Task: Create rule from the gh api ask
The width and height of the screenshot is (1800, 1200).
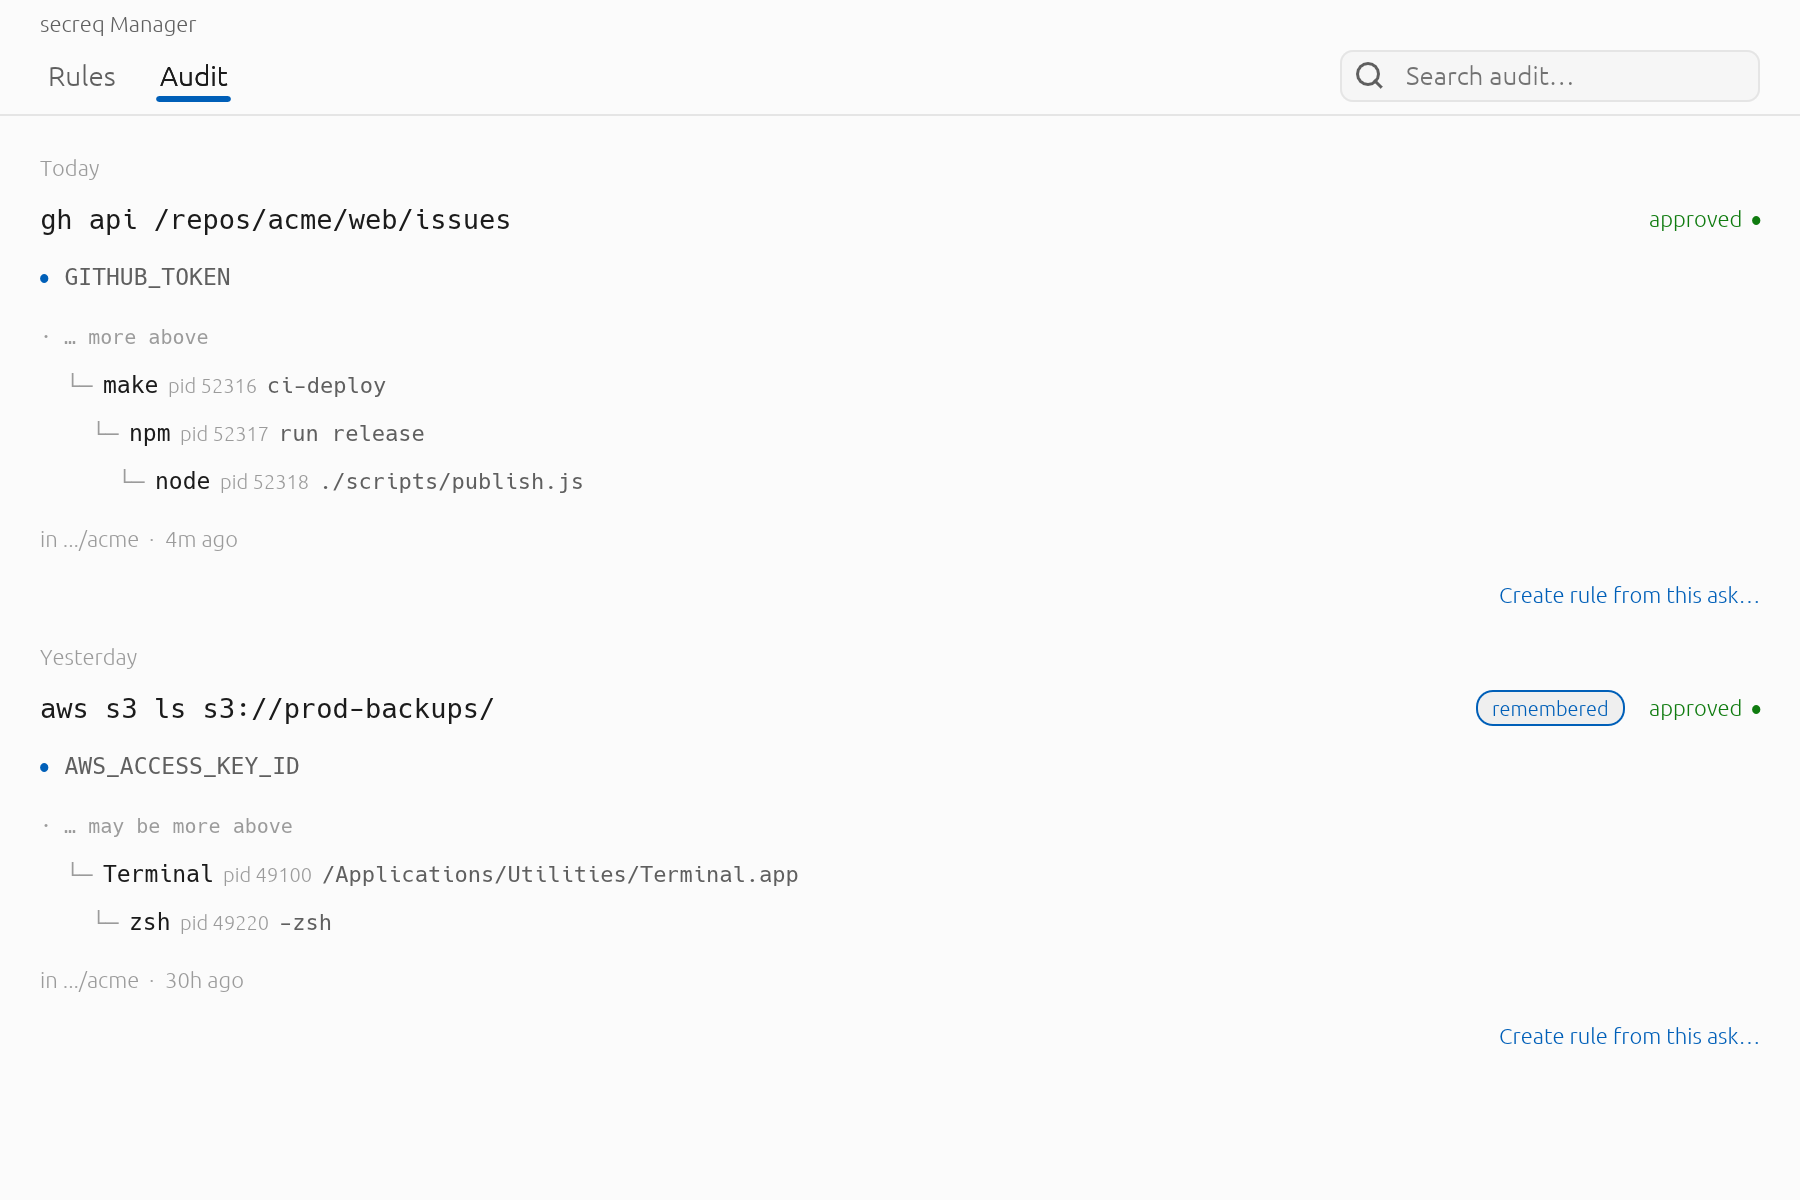Action: point(1629,595)
